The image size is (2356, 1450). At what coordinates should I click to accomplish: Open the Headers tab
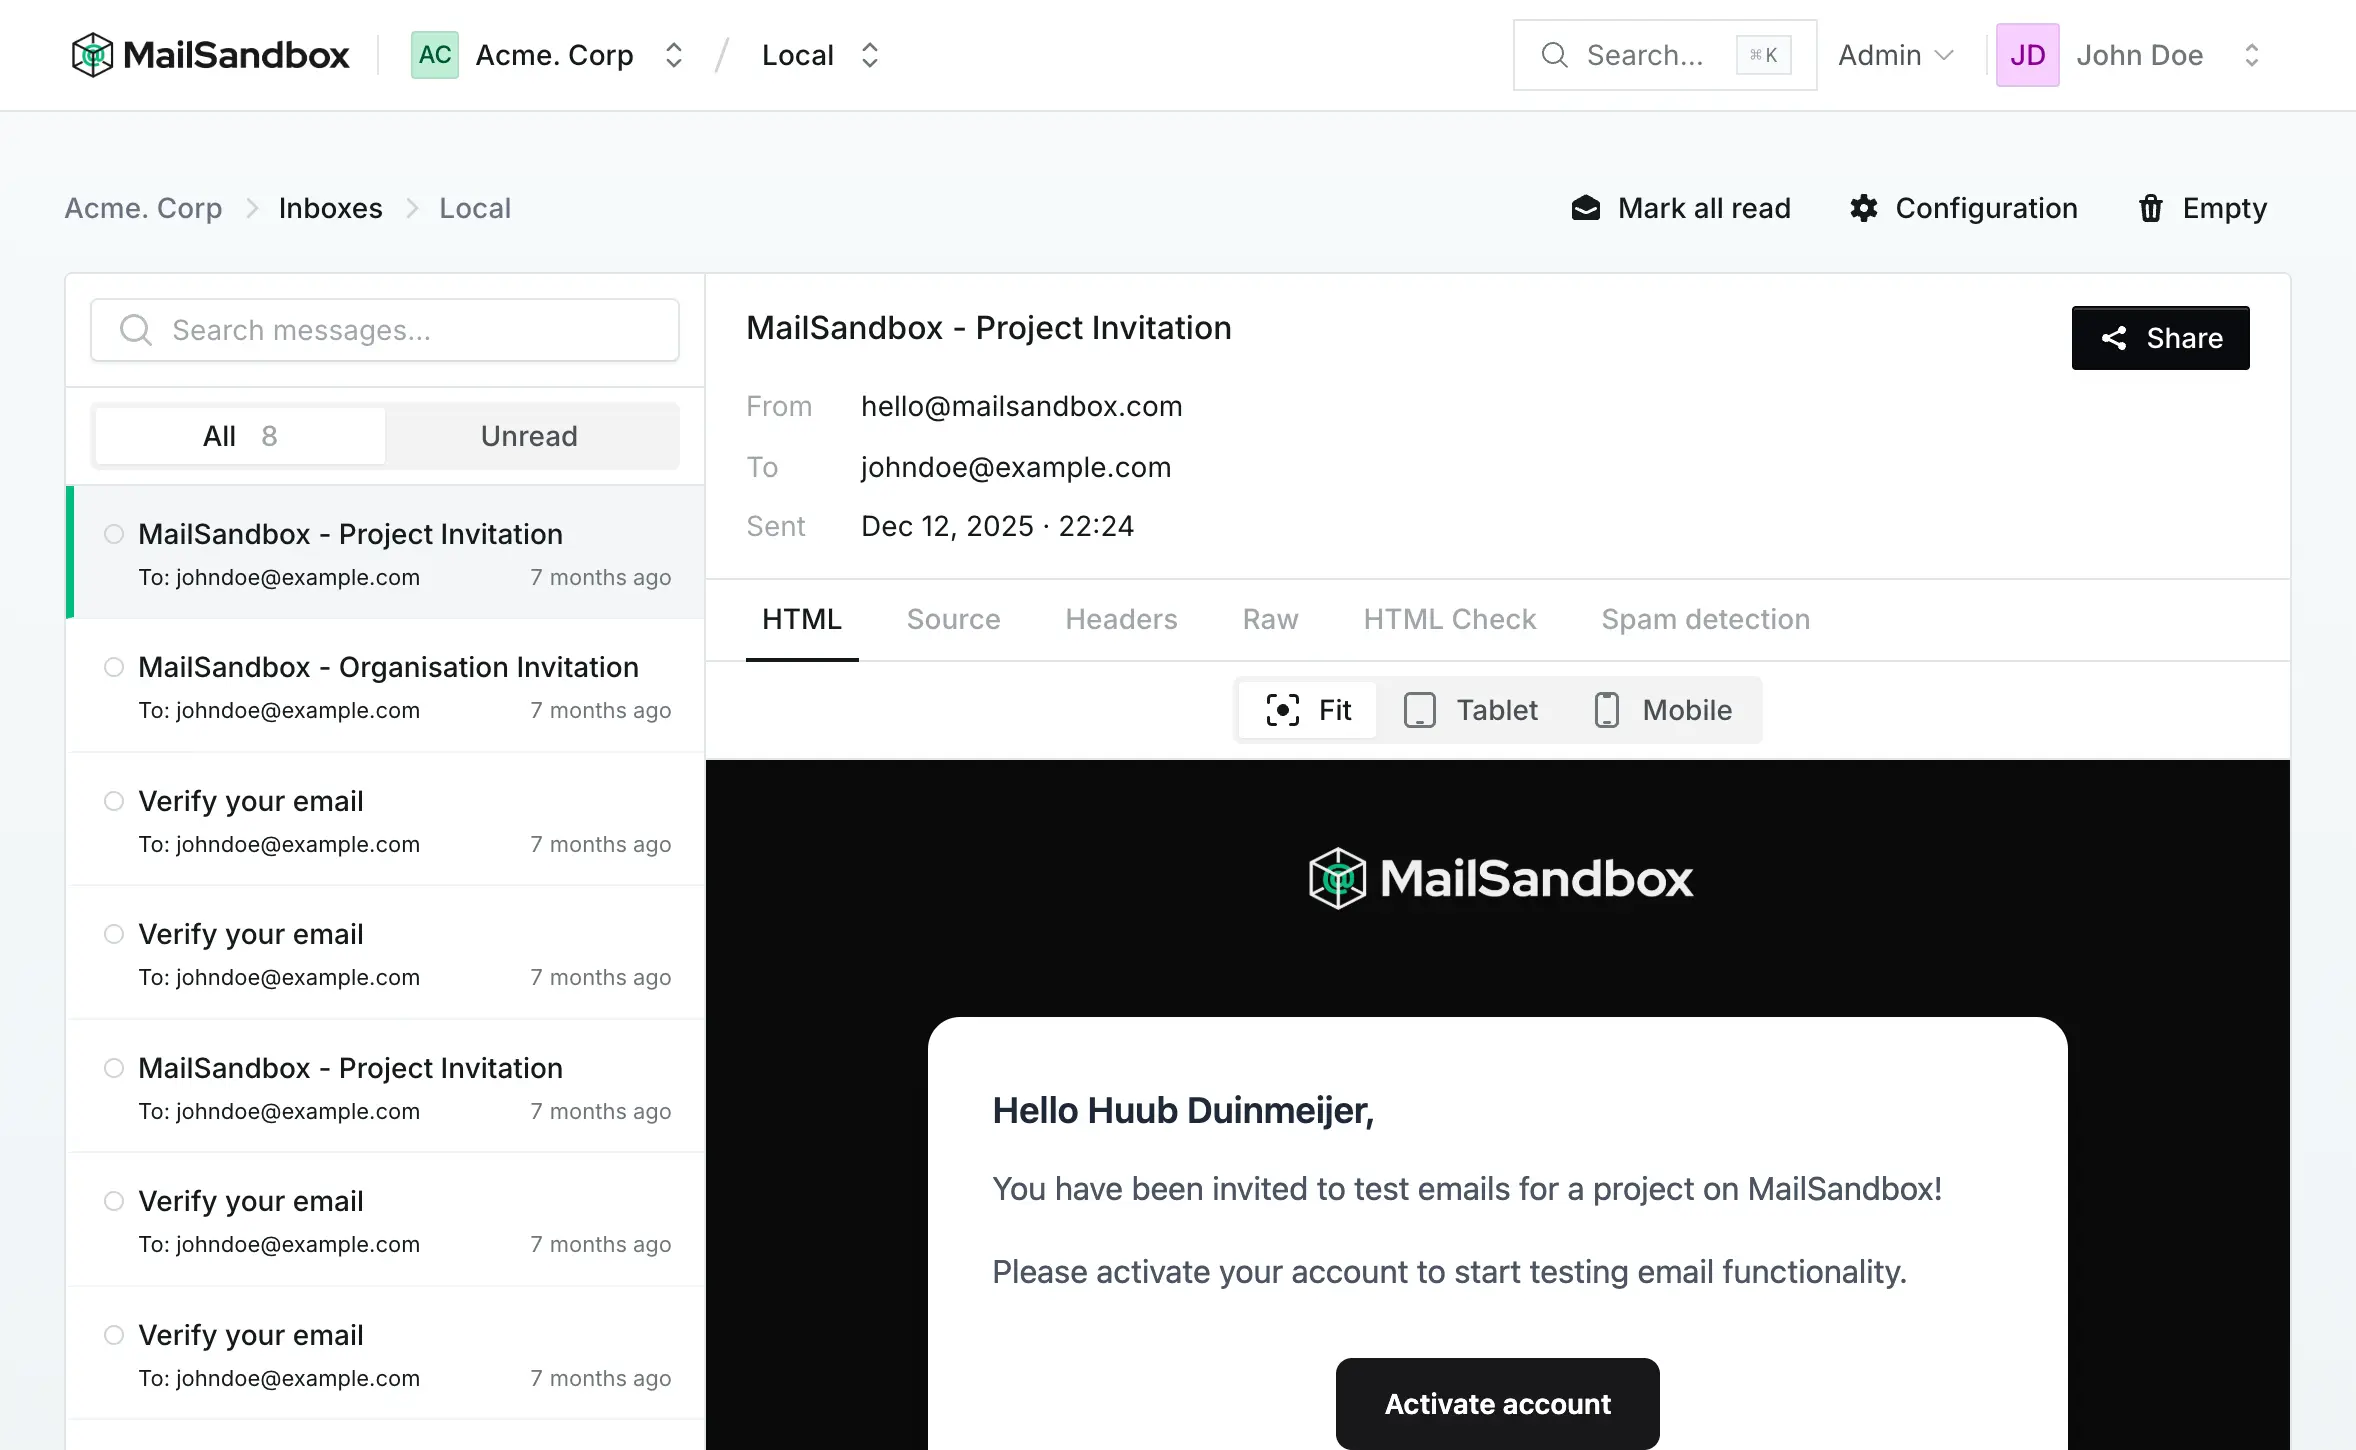click(1121, 619)
